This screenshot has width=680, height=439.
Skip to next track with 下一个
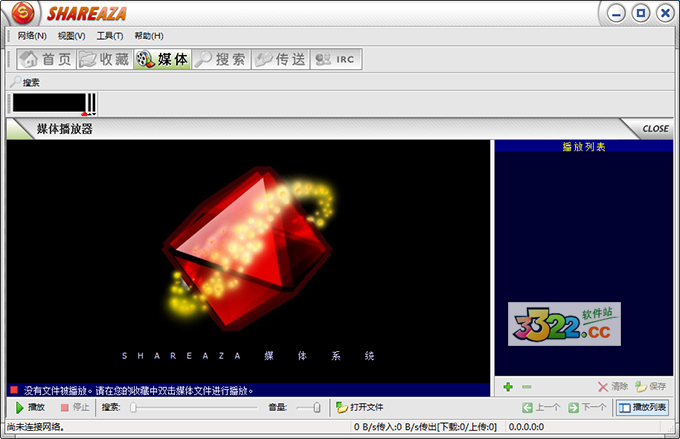(587, 407)
